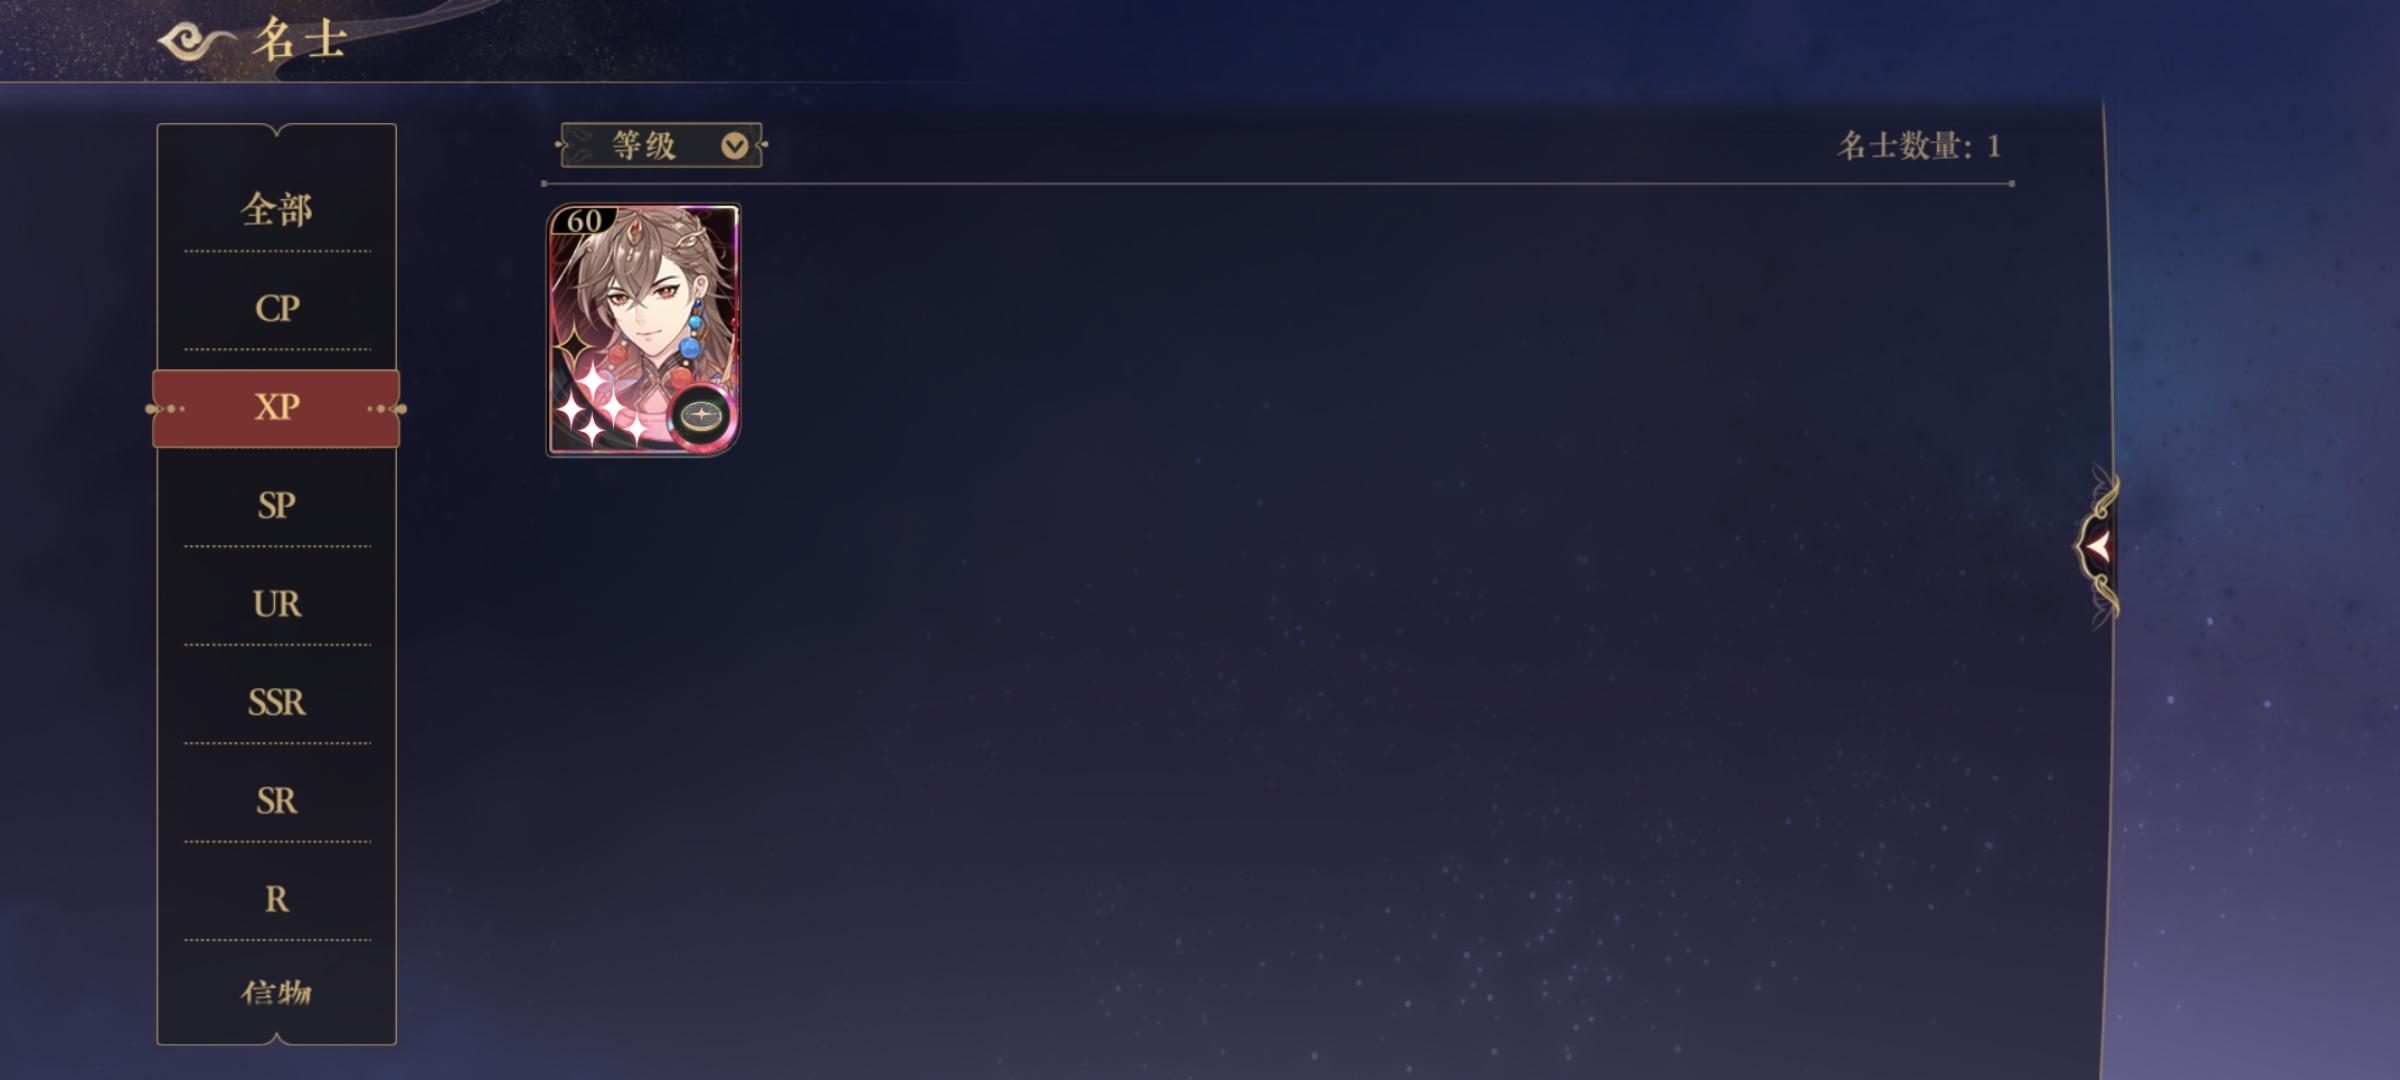Open the SR rarity tab

pos(277,801)
